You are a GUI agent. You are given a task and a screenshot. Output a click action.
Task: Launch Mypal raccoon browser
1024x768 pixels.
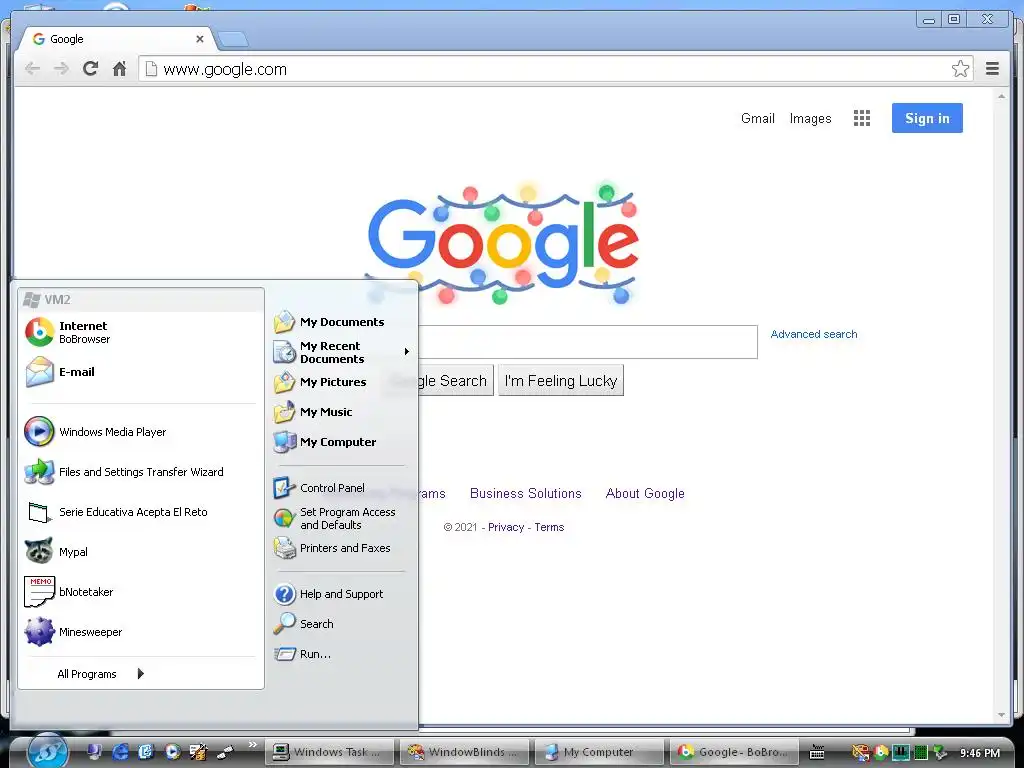tap(140, 552)
